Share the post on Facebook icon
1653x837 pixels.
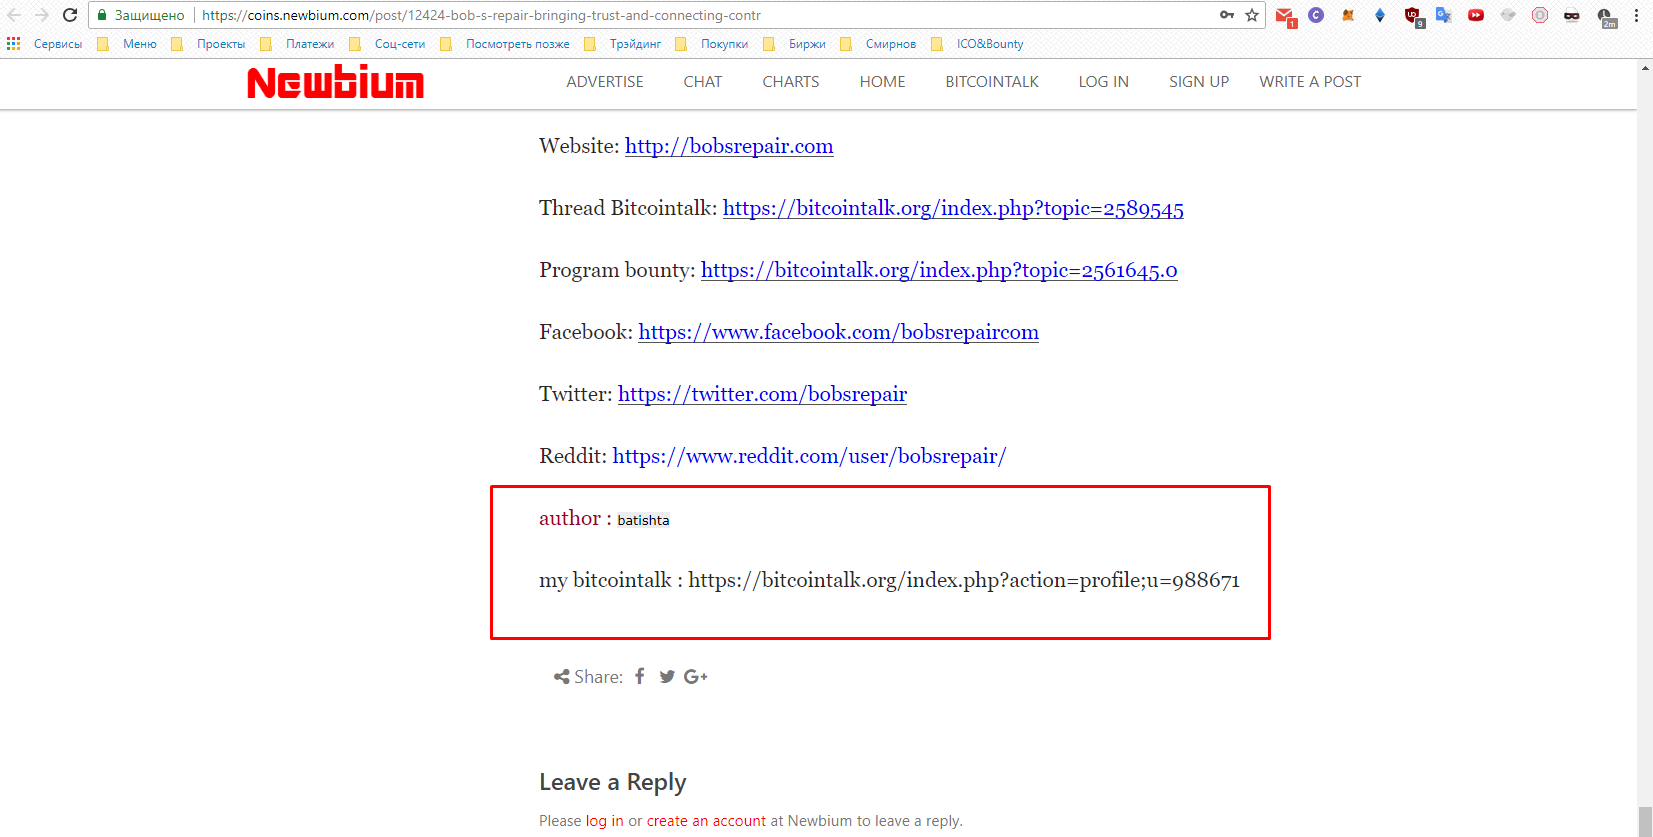pyautogui.click(x=640, y=676)
